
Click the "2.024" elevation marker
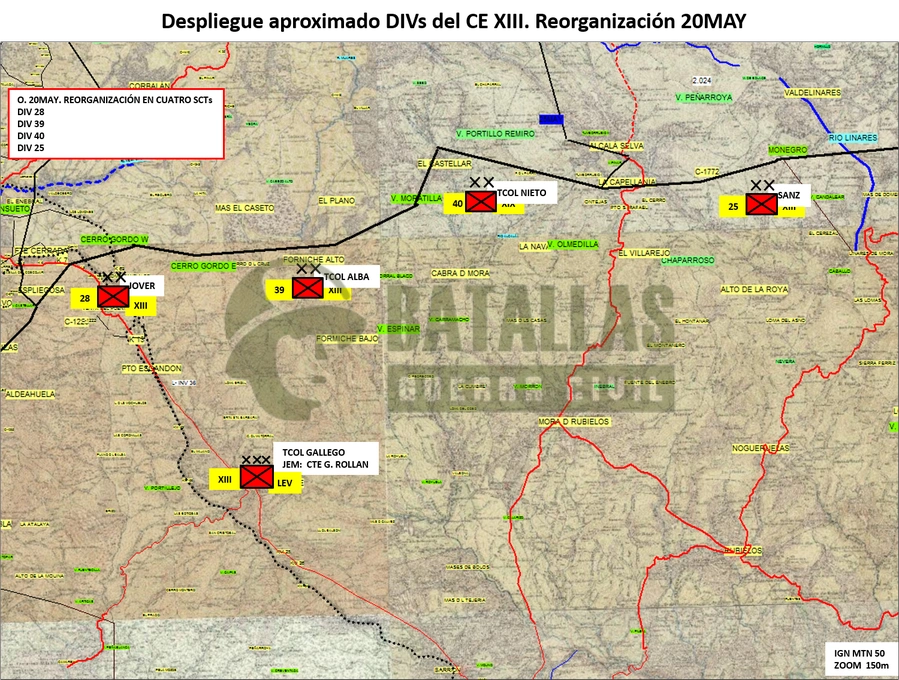701,80
